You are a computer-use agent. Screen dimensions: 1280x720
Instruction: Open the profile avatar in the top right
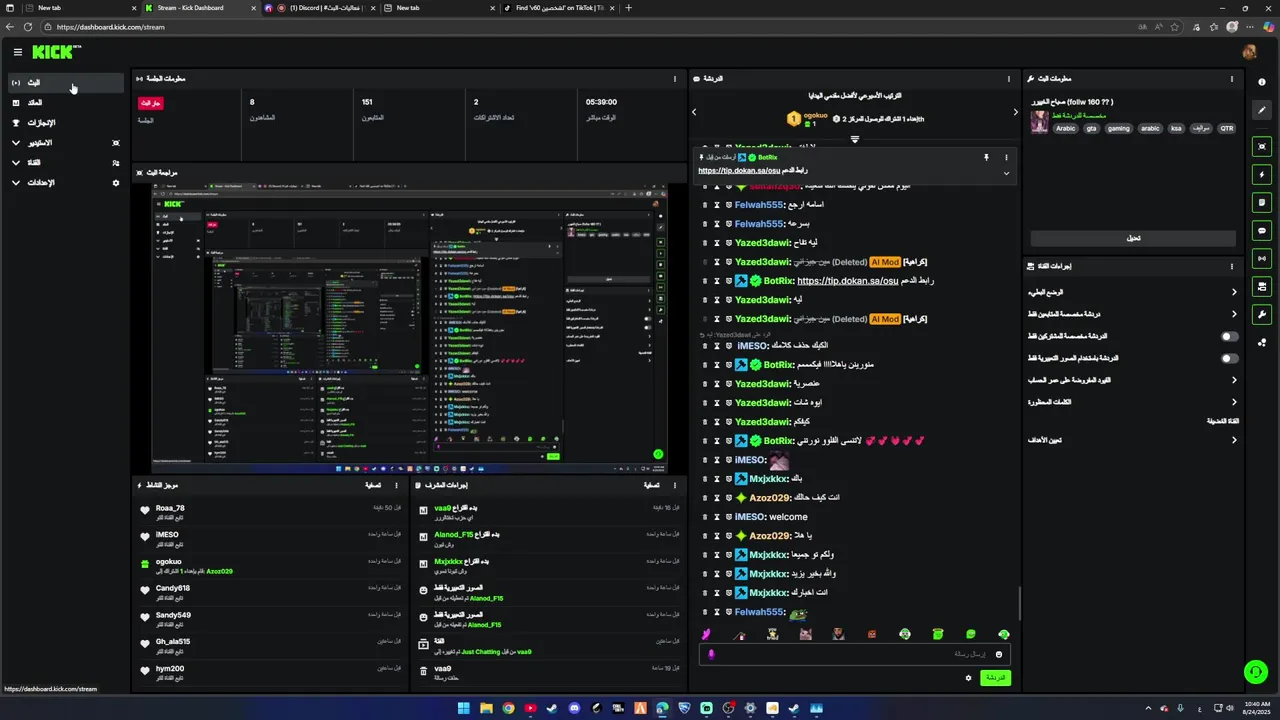tap(1249, 52)
